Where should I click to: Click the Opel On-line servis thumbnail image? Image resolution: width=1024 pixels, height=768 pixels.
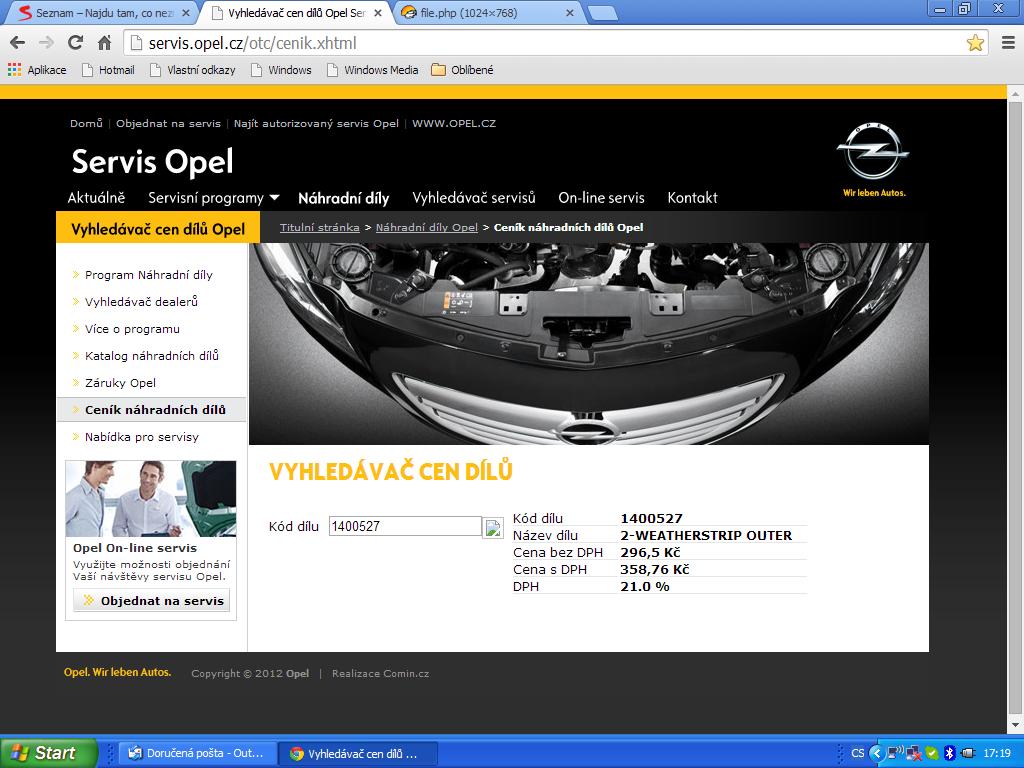point(151,499)
